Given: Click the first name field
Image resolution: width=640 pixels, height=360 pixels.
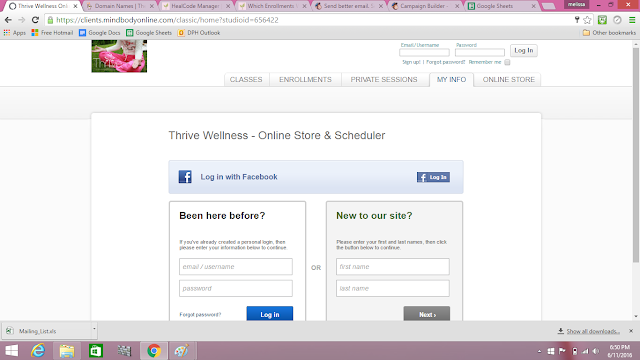Looking at the screenshot, I should point(393,267).
